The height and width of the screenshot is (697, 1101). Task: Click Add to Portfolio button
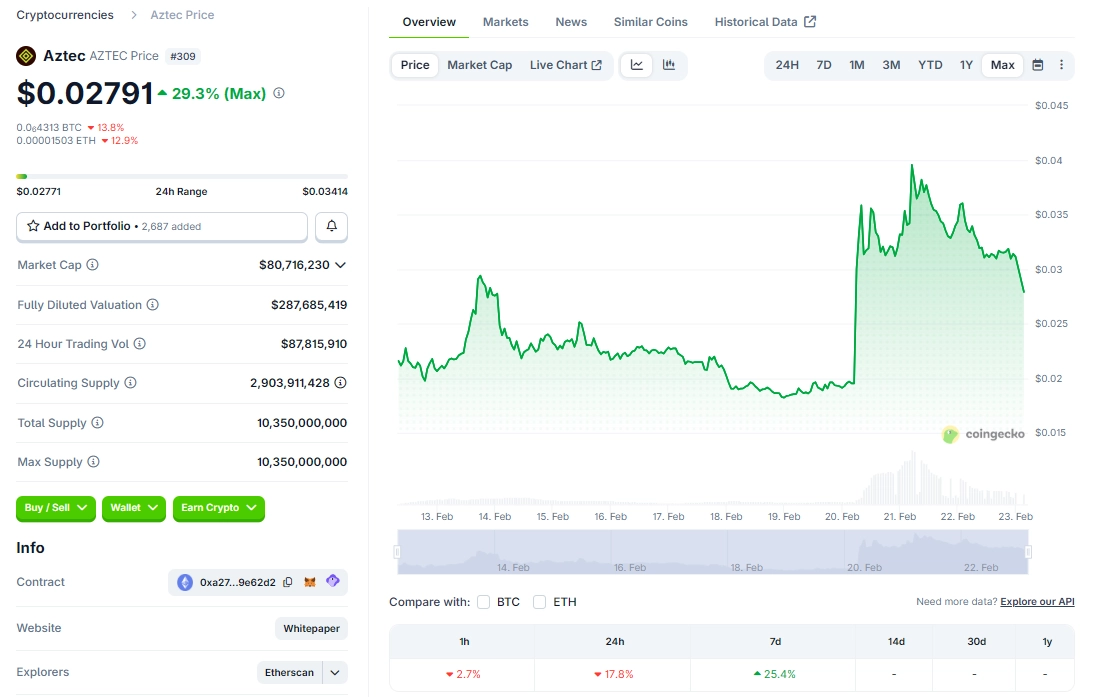[x=162, y=227]
